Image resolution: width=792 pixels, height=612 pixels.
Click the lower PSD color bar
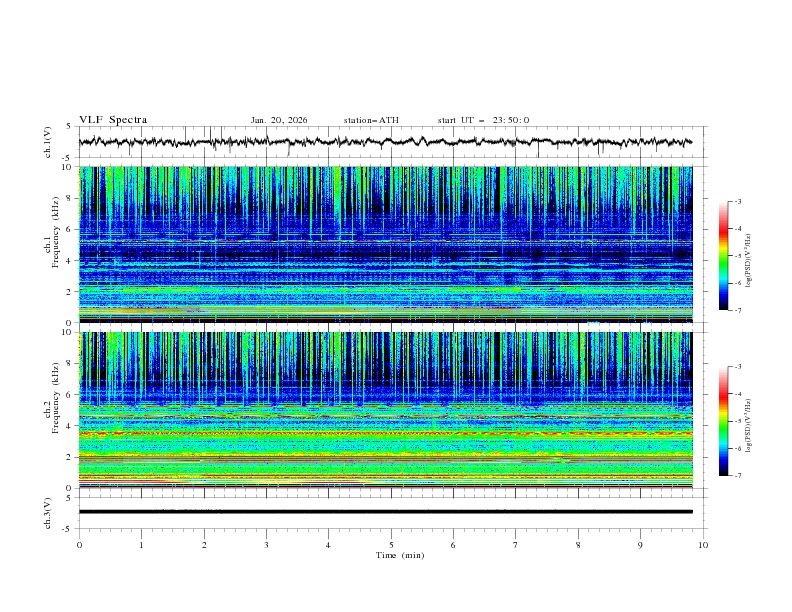[724, 421]
